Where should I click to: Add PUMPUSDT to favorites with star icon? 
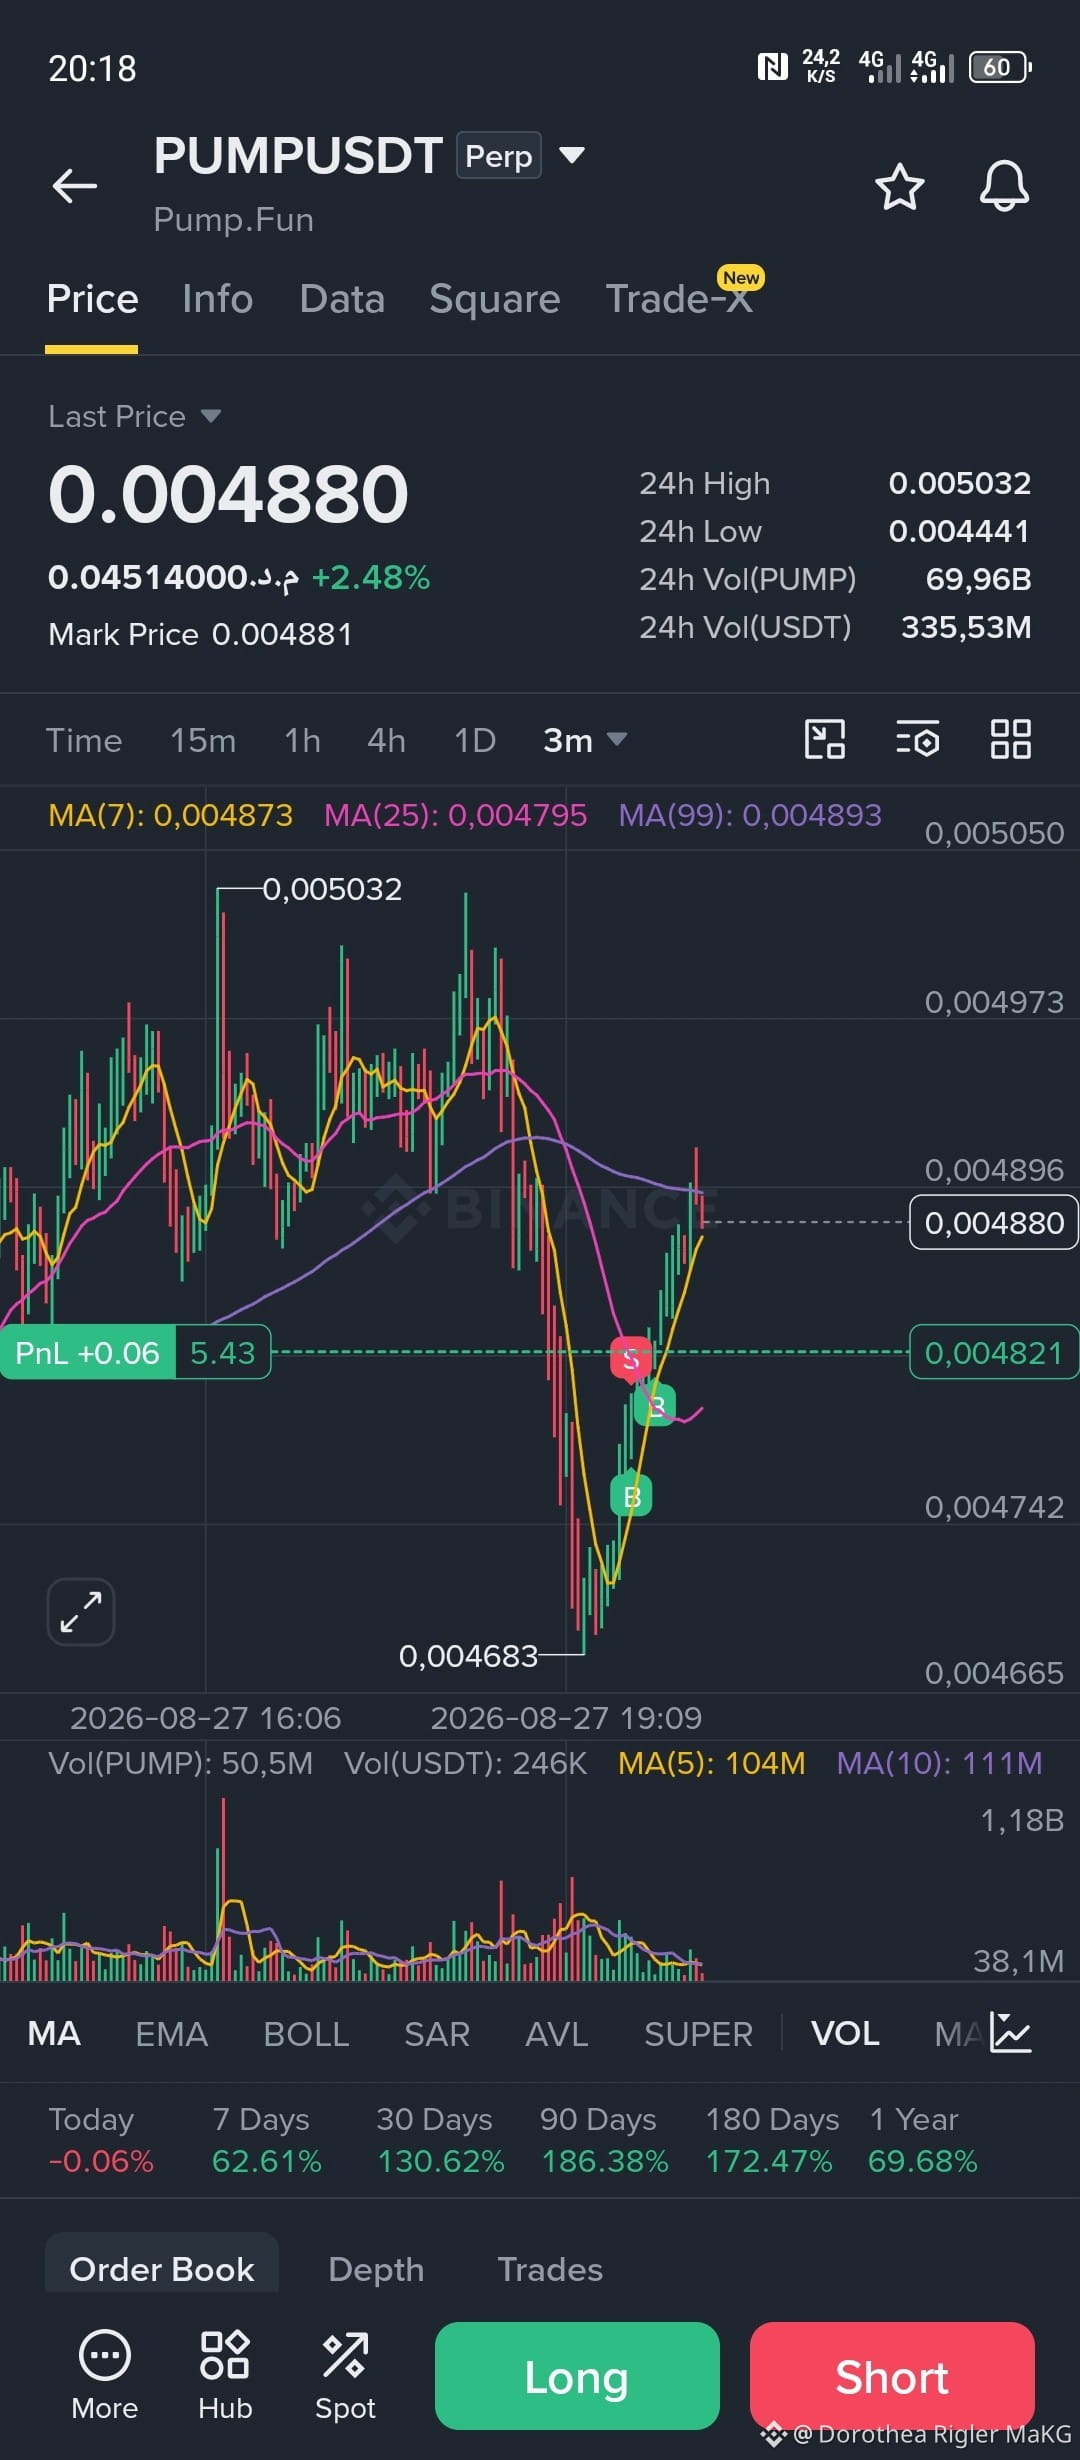(899, 186)
